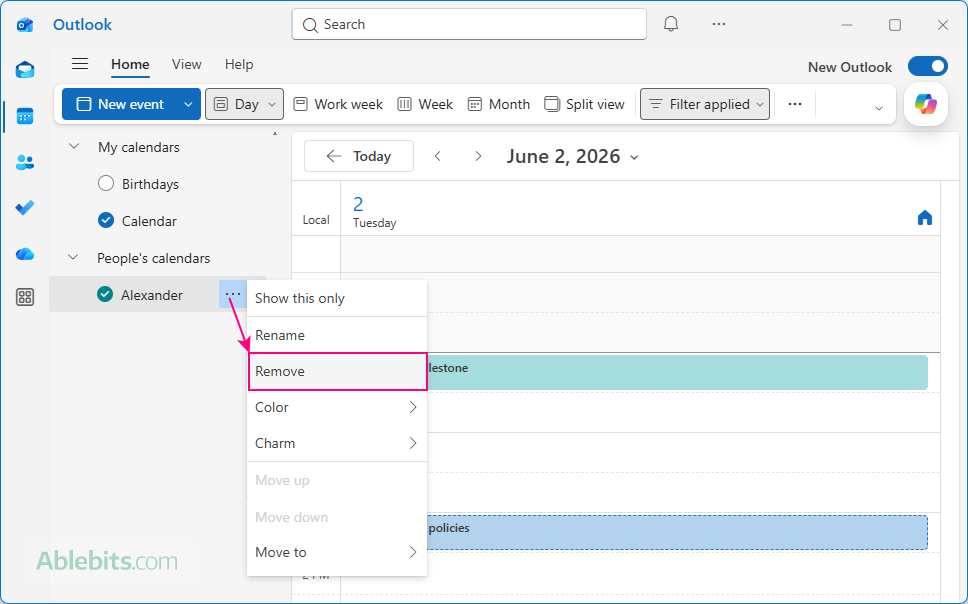Check the Birthdays calendar
This screenshot has width=968, height=604.
pyautogui.click(x=106, y=183)
